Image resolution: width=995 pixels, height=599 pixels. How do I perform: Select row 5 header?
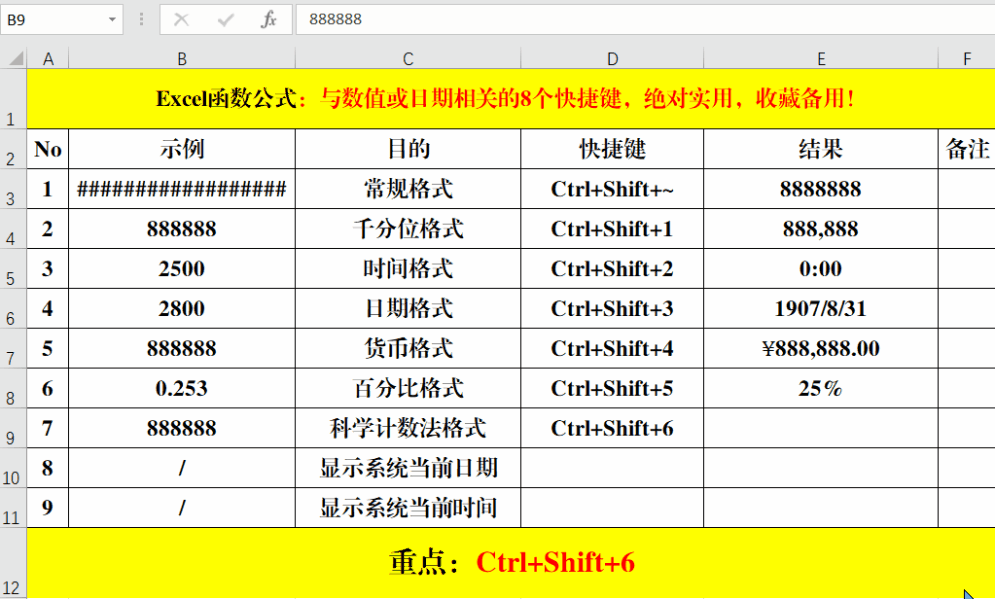13,268
